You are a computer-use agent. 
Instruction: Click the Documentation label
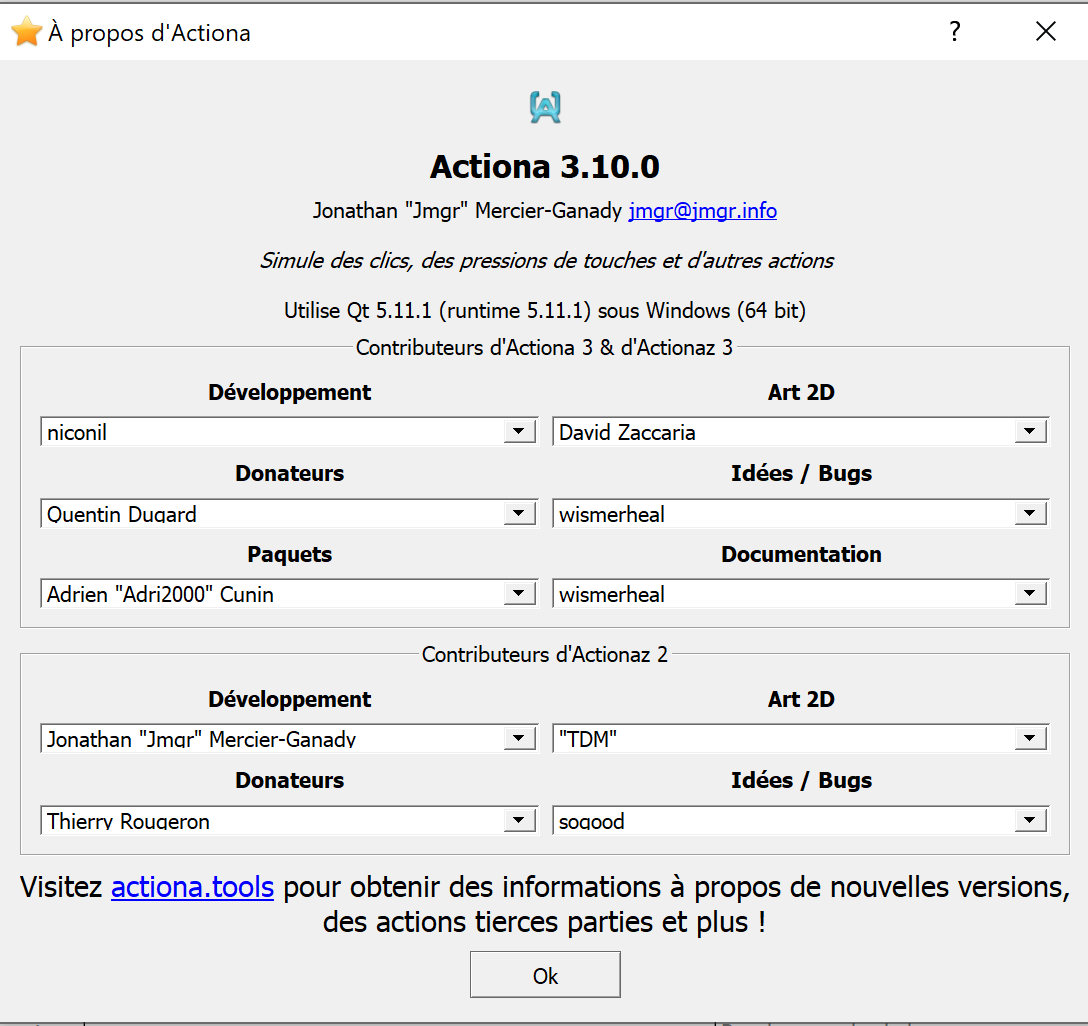(x=801, y=554)
